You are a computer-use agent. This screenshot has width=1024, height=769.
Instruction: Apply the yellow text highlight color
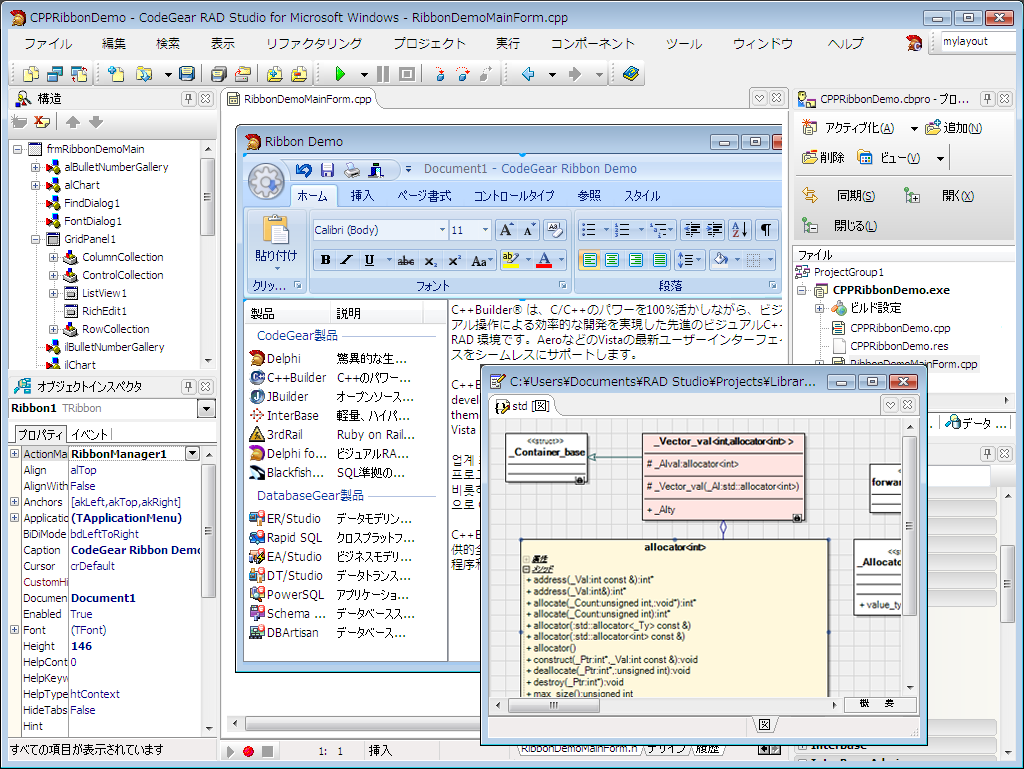(510, 260)
